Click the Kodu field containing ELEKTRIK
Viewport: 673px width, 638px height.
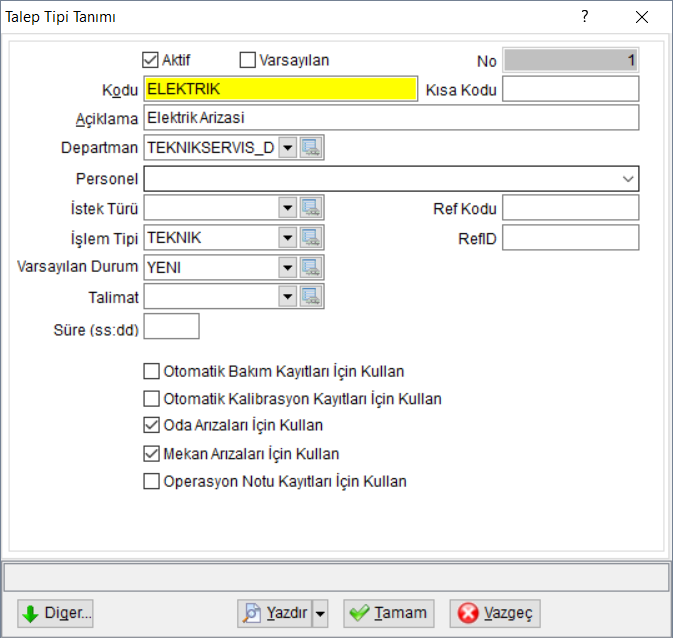coord(281,89)
